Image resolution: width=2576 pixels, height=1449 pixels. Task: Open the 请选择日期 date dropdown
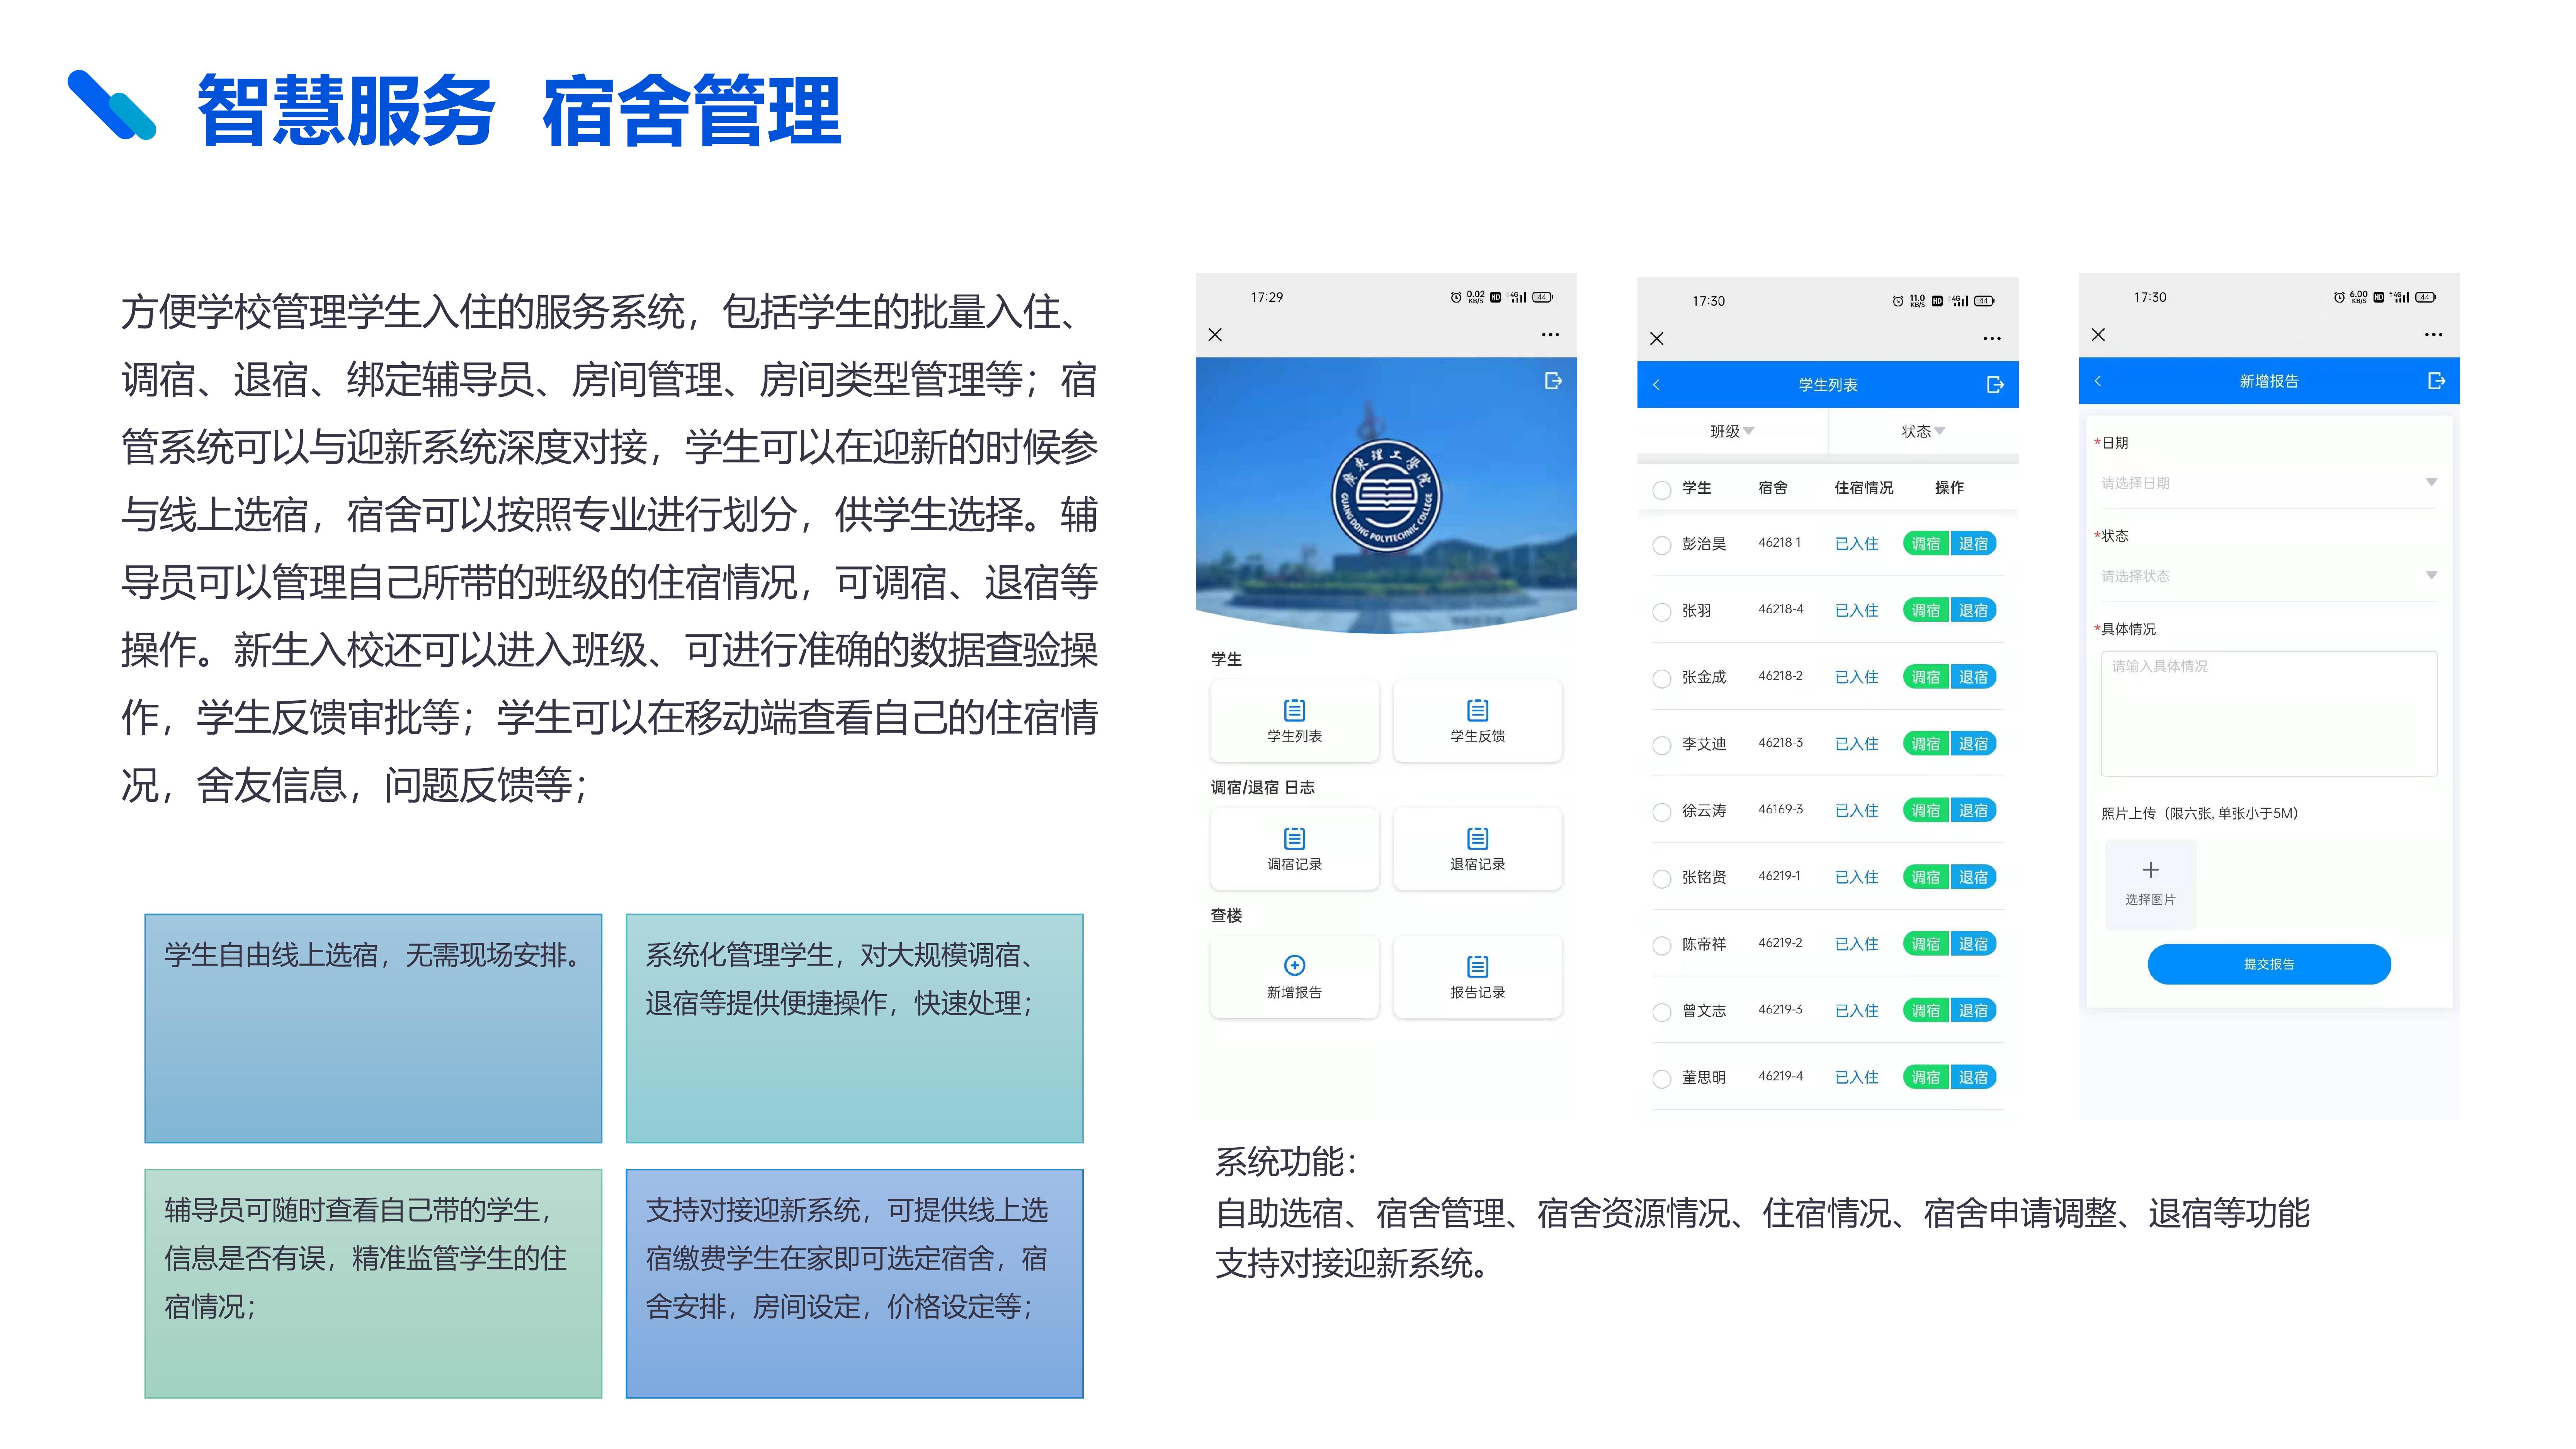point(2268,483)
